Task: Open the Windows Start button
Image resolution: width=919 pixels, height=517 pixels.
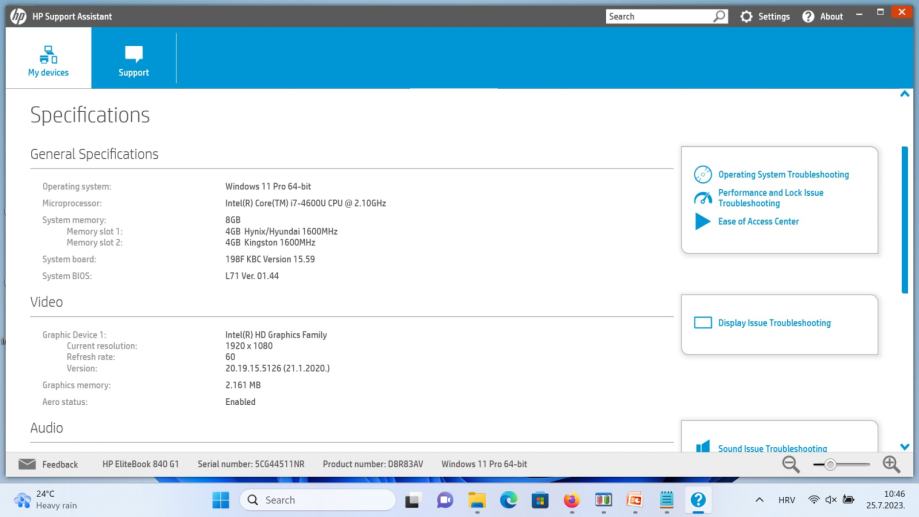Action: tap(221, 500)
